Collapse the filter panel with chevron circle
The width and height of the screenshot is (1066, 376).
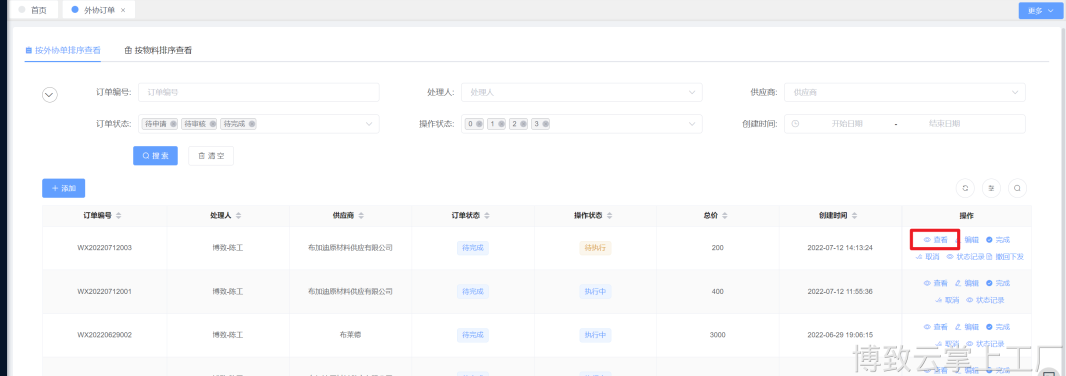click(x=50, y=95)
